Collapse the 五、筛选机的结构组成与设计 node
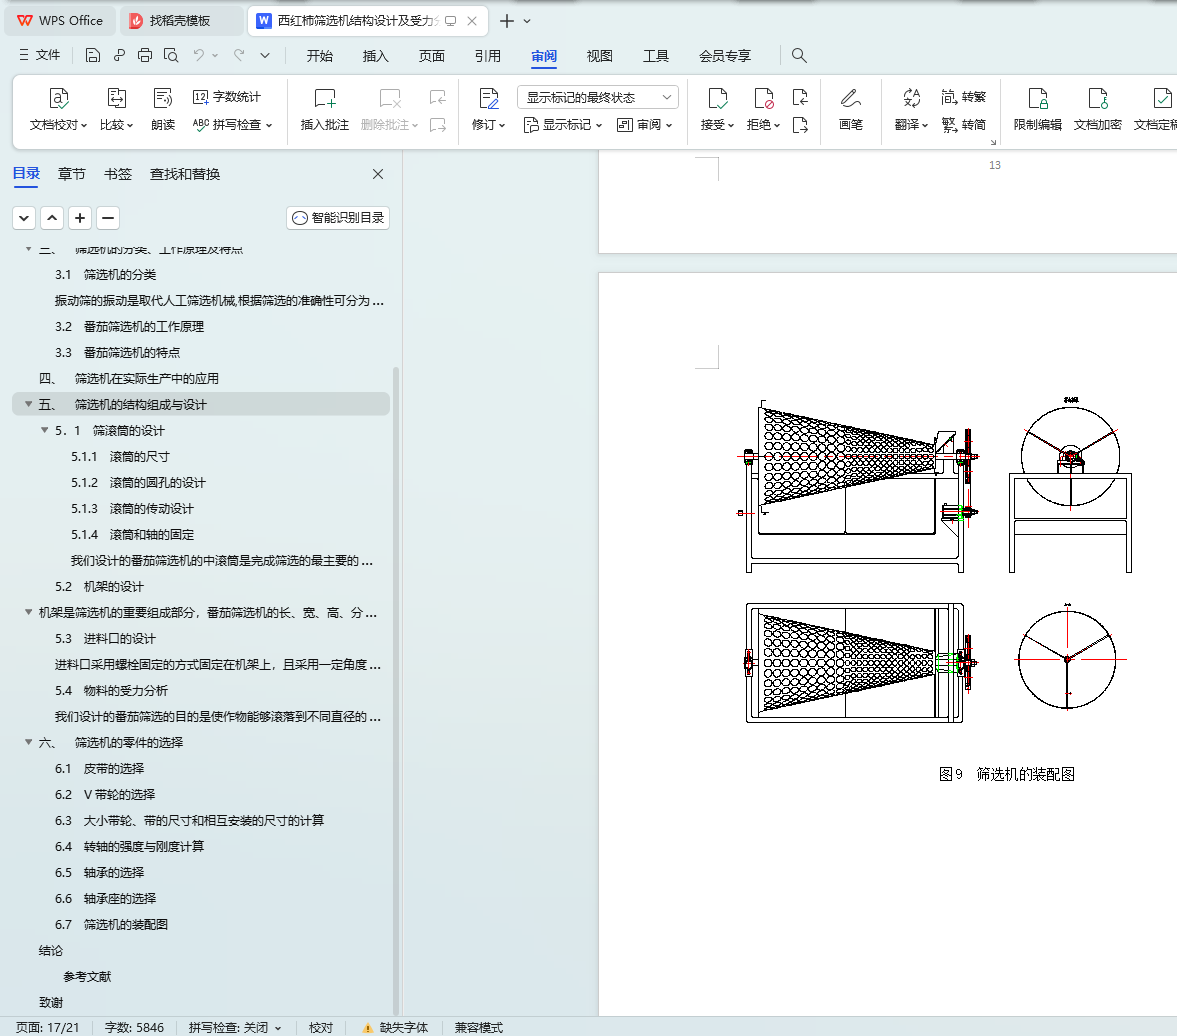Screen dimensions: 1177x1036 pos(29,404)
